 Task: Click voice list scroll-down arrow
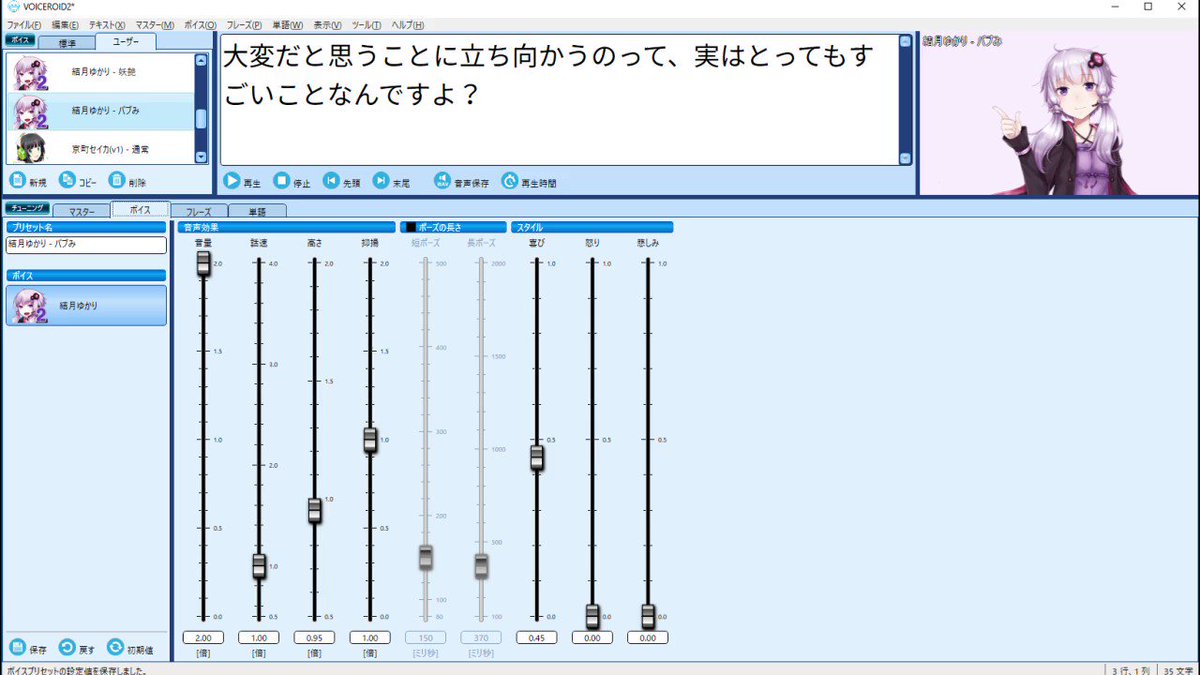201,157
